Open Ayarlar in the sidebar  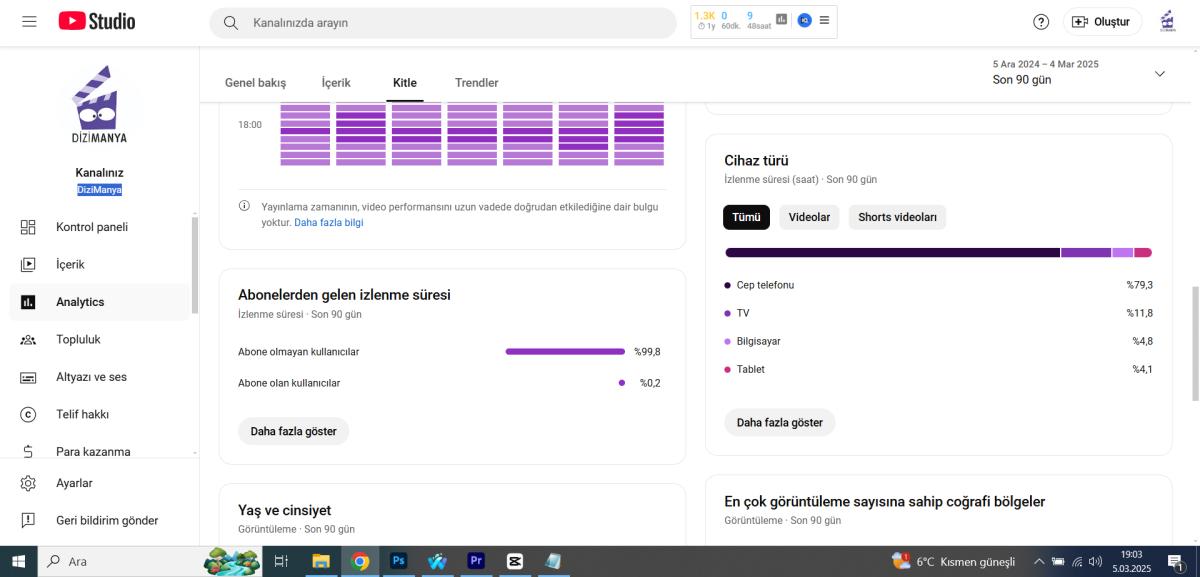[99, 483]
